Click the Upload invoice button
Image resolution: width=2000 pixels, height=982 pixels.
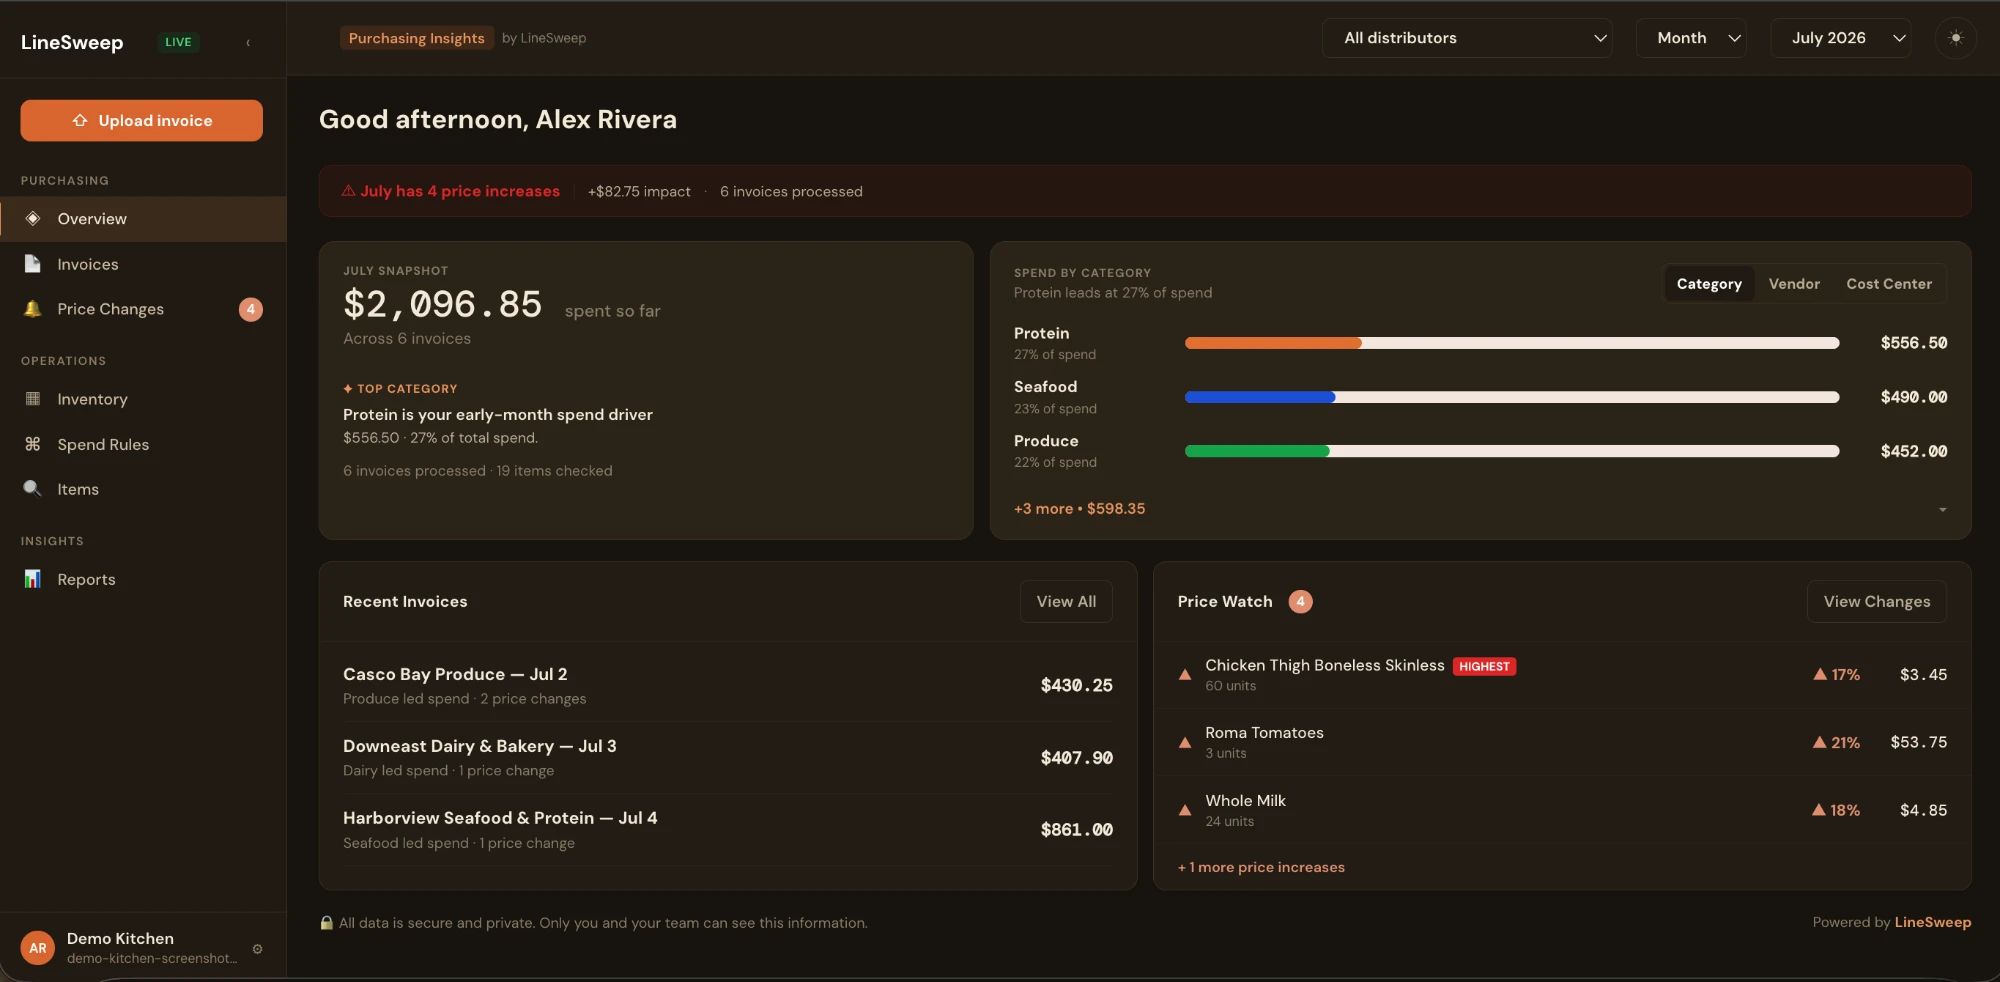pyautogui.click(x=141, y=120)
